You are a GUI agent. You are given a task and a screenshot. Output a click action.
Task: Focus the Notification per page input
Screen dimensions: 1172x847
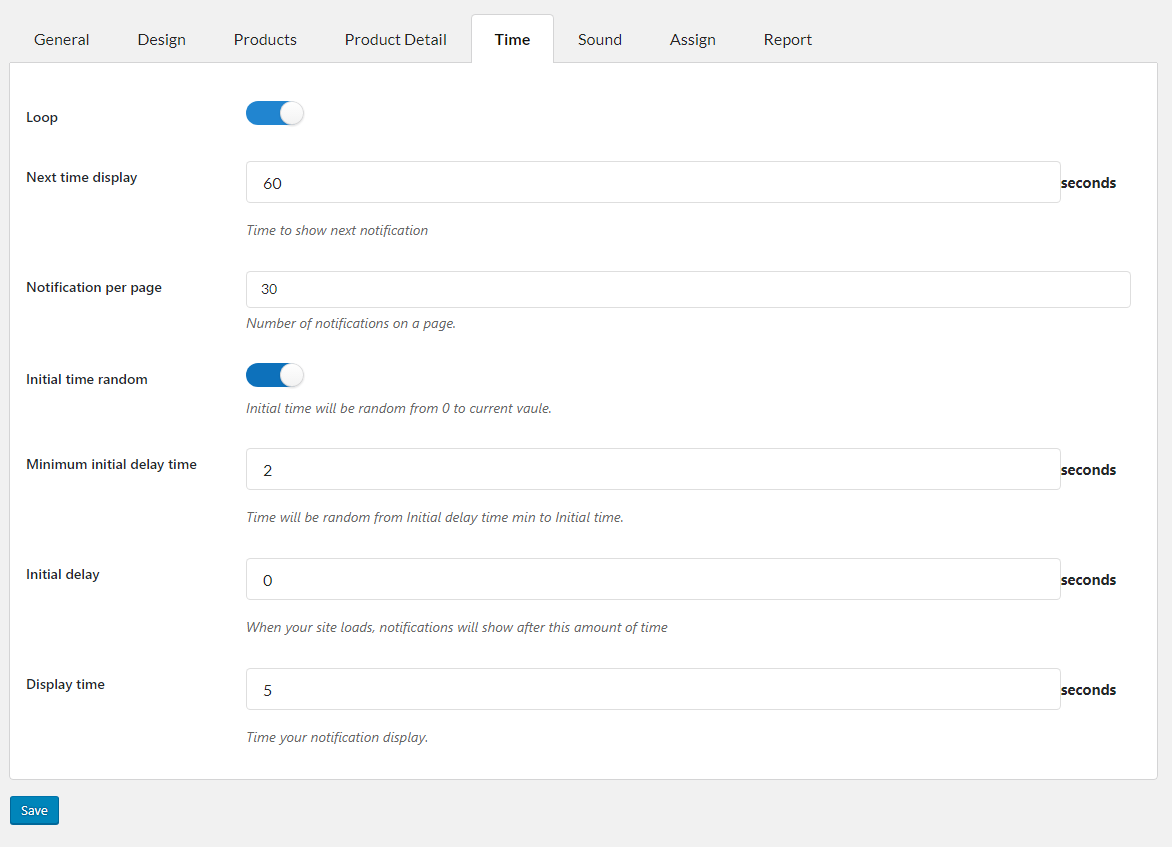(688, 289)
